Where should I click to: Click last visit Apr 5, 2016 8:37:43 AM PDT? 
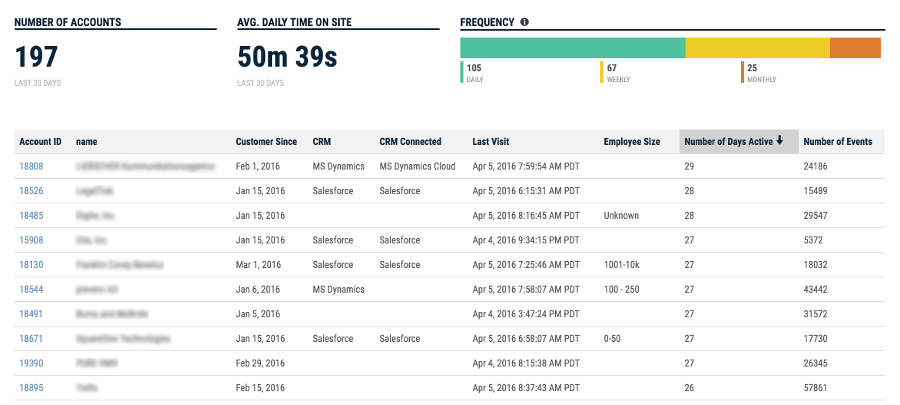[526, 388]
